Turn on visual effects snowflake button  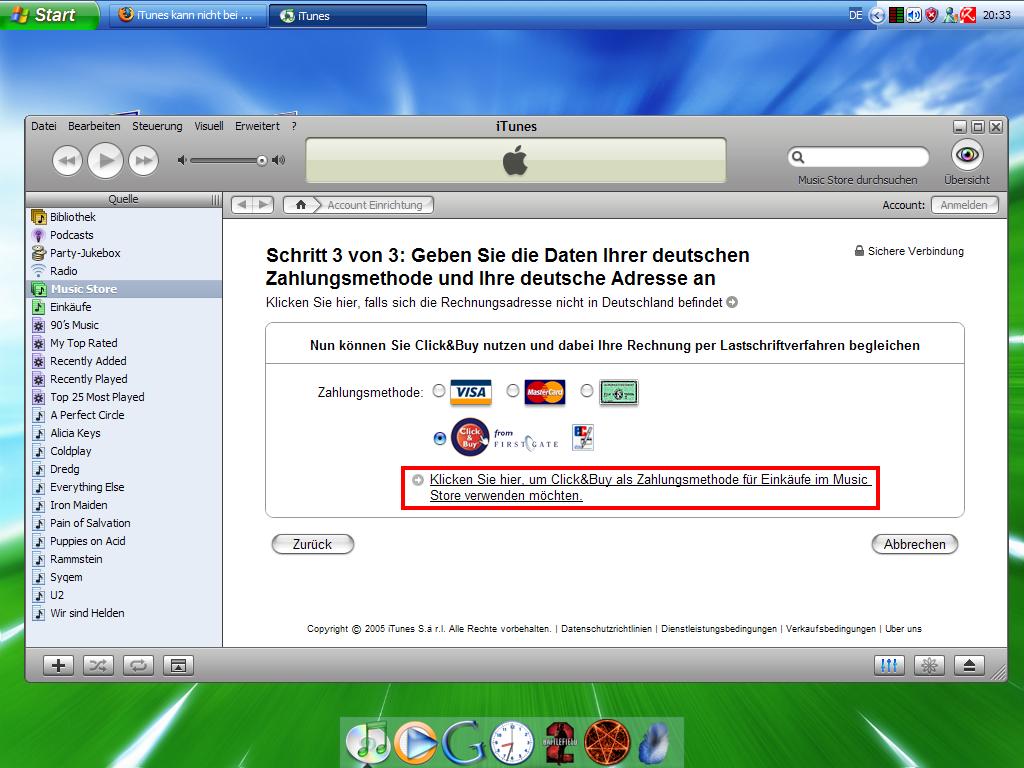point(929,665)
